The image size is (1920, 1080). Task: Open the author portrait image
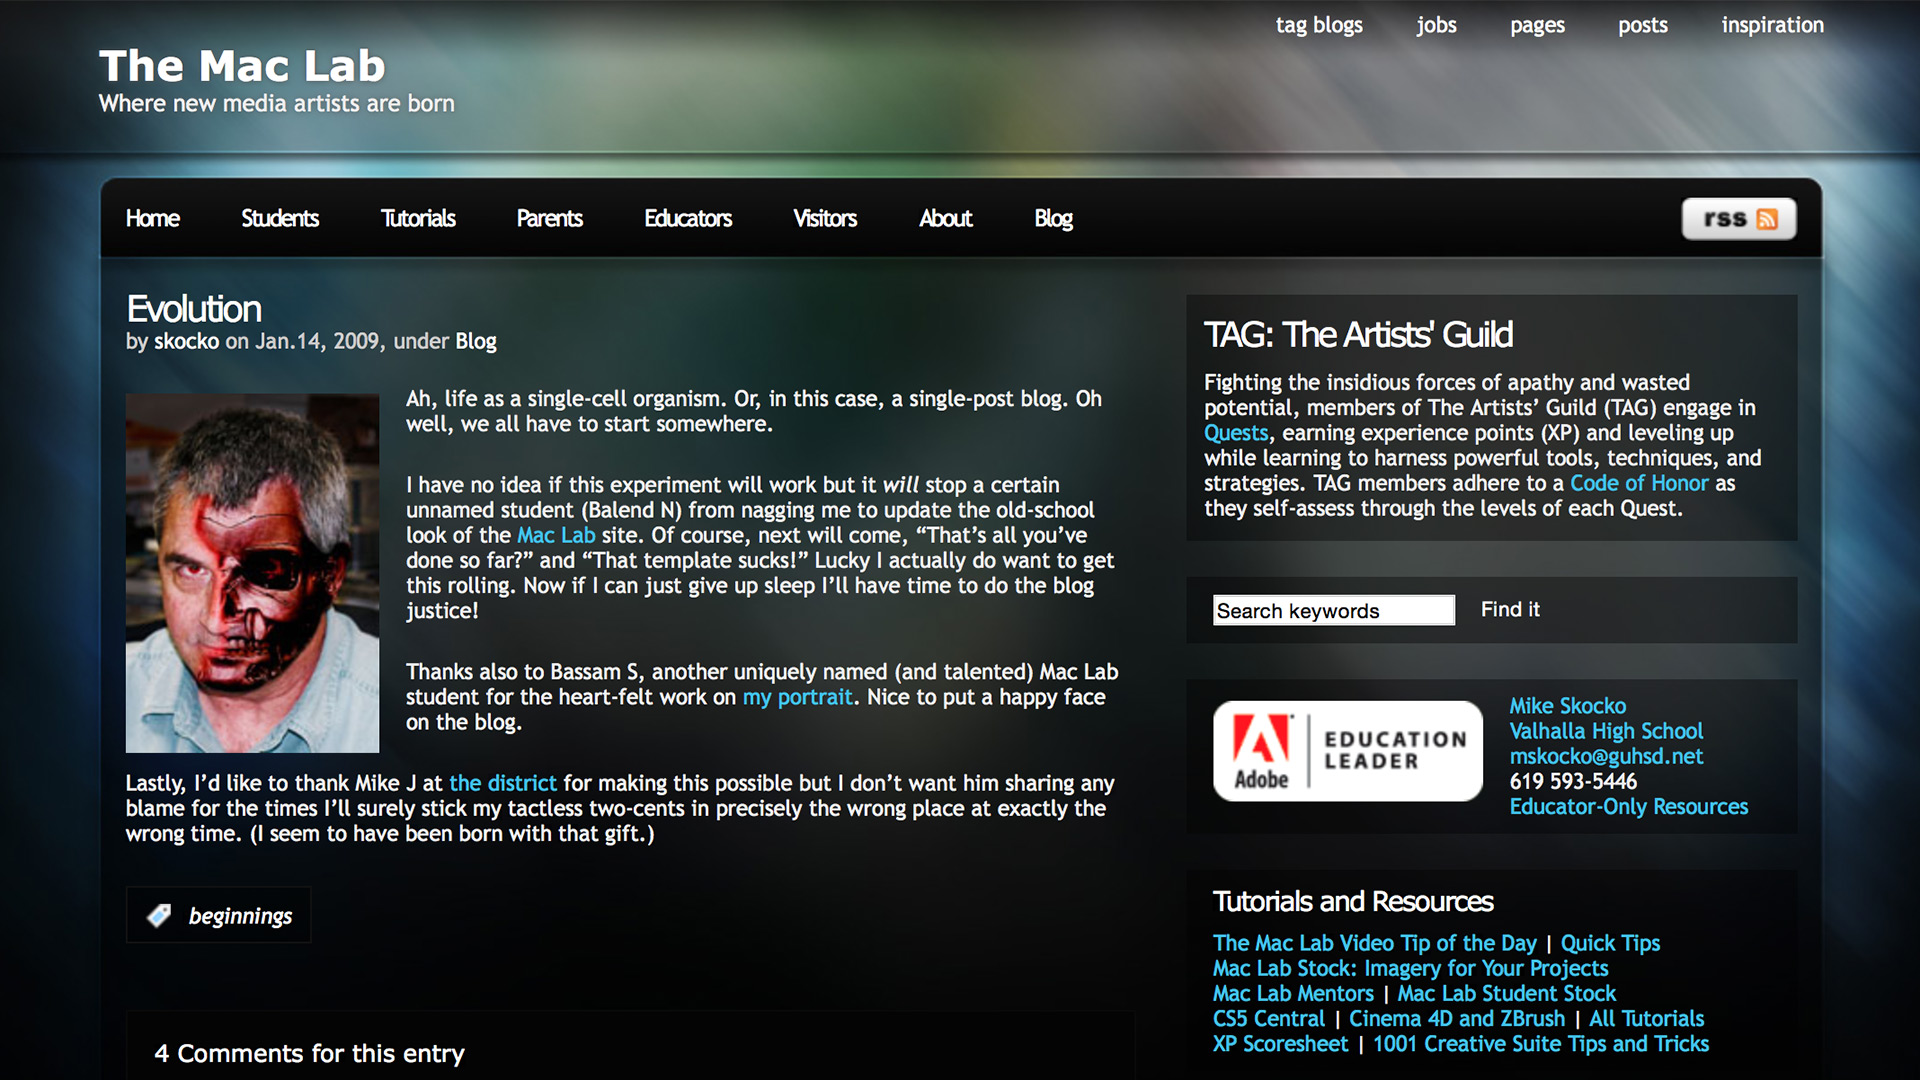252,573
